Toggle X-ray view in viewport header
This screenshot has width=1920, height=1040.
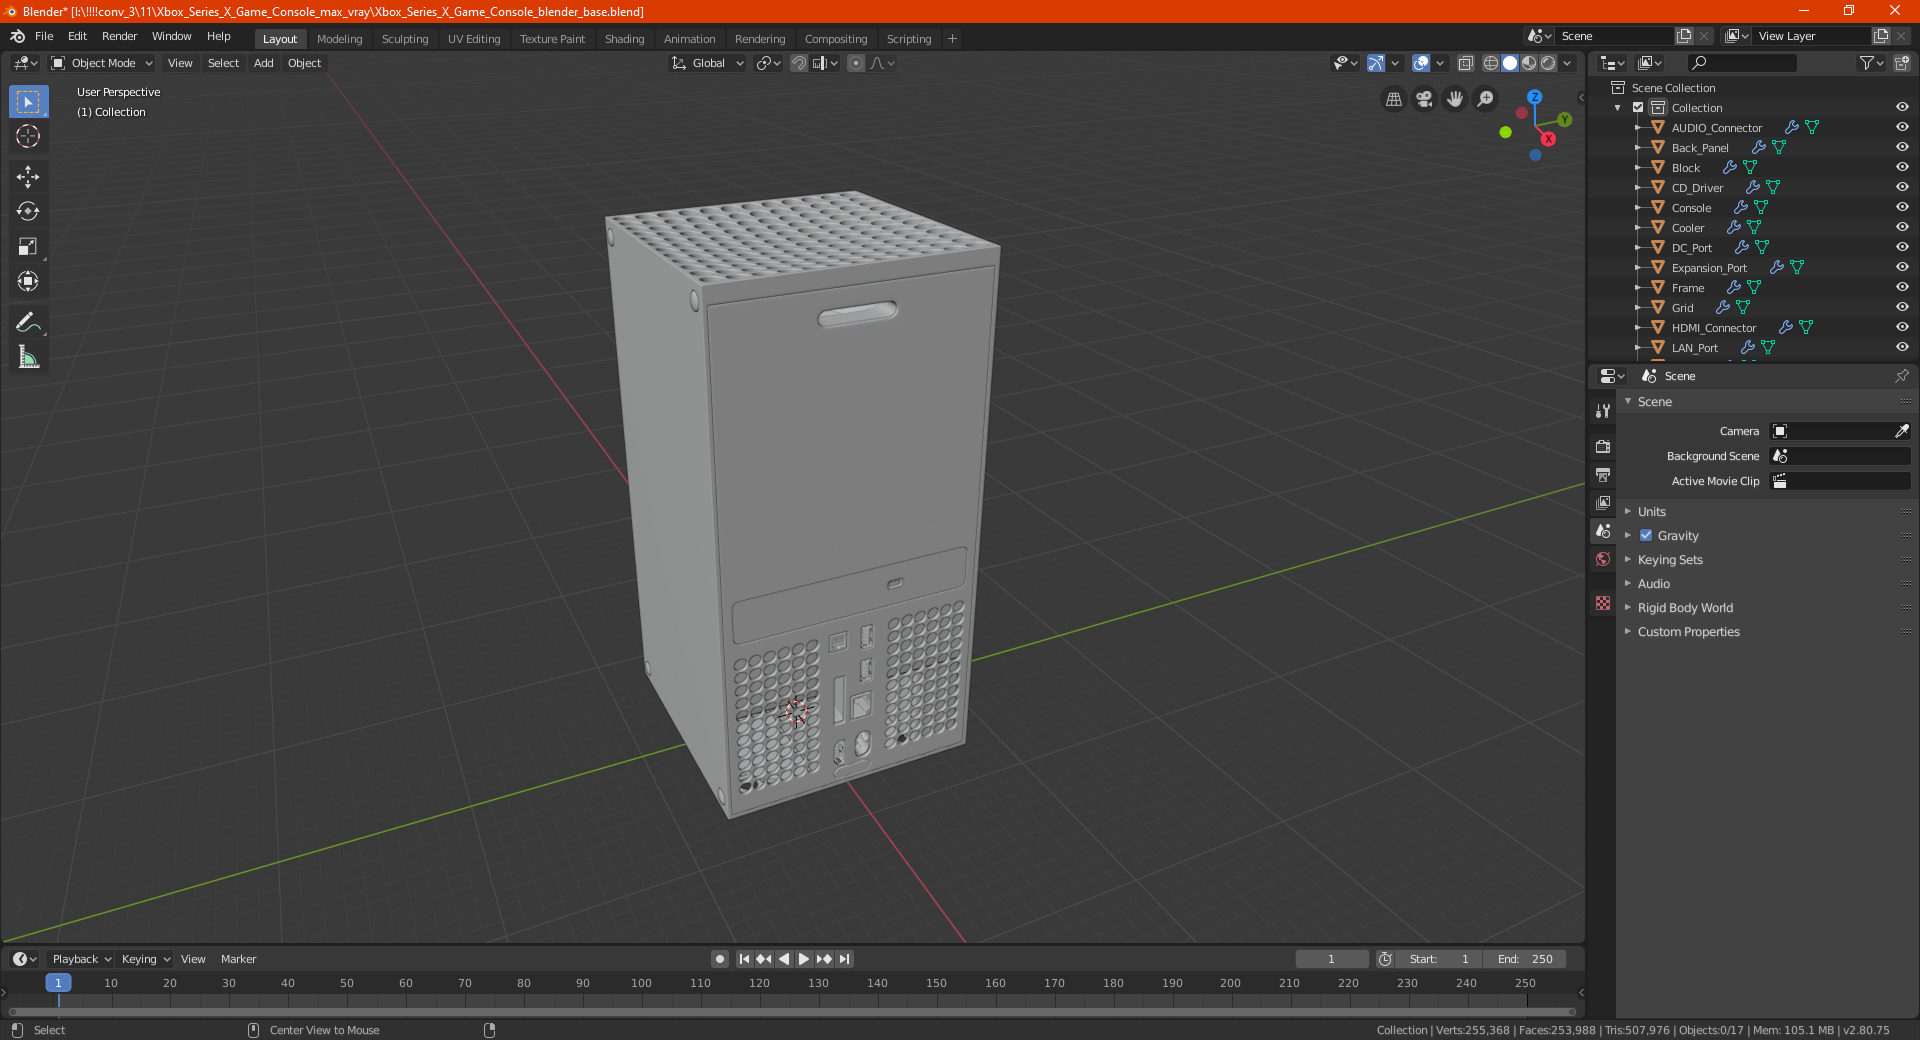click(x=1466, y=63)
